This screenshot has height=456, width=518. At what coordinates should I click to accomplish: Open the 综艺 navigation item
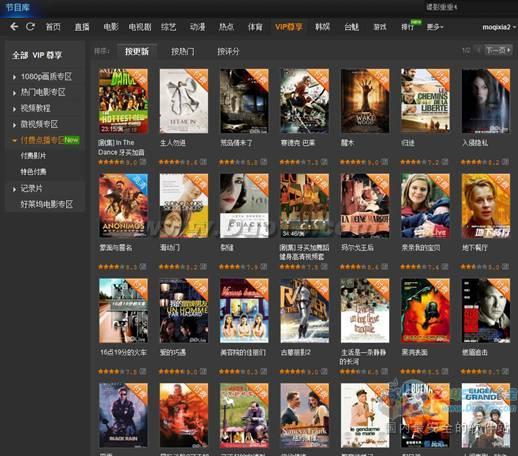(x=169, y=27)
